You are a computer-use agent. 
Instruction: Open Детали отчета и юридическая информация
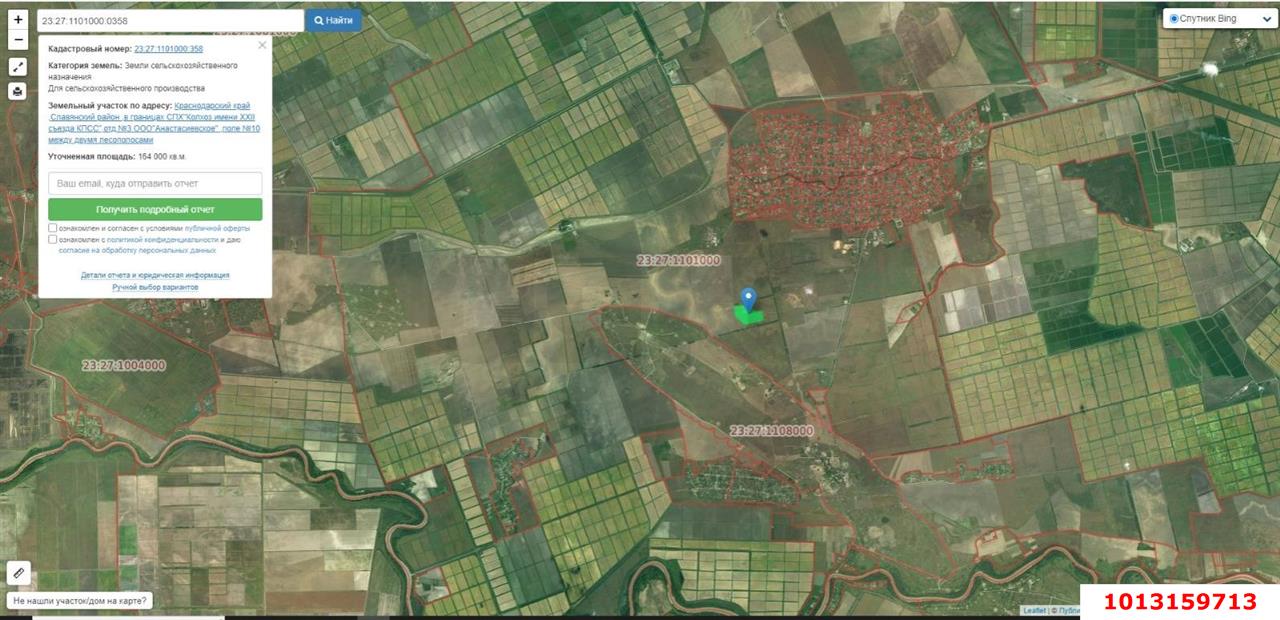[155, 275]
